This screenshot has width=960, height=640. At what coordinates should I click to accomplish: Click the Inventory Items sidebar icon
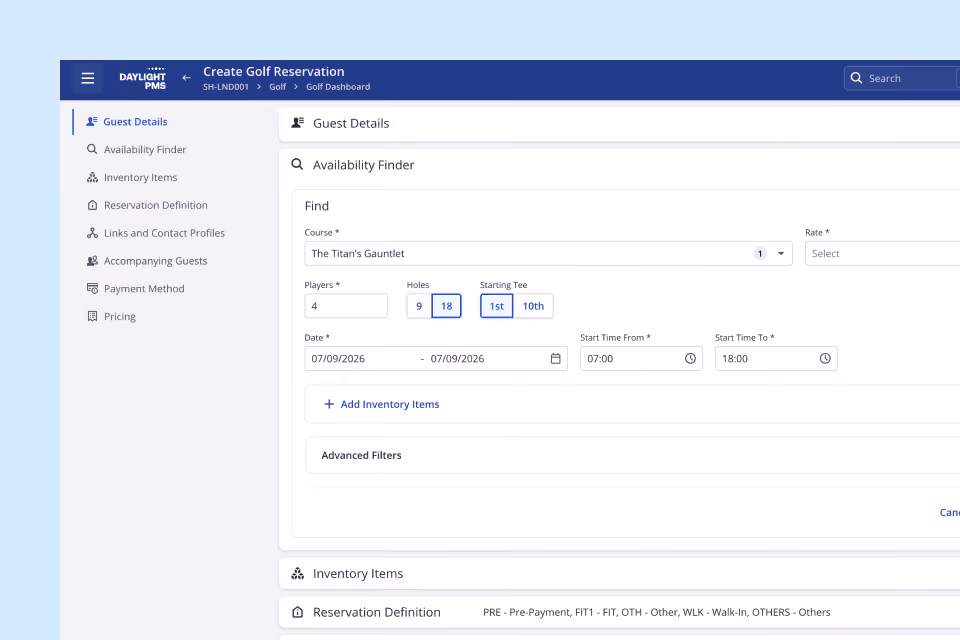(92, 177)
